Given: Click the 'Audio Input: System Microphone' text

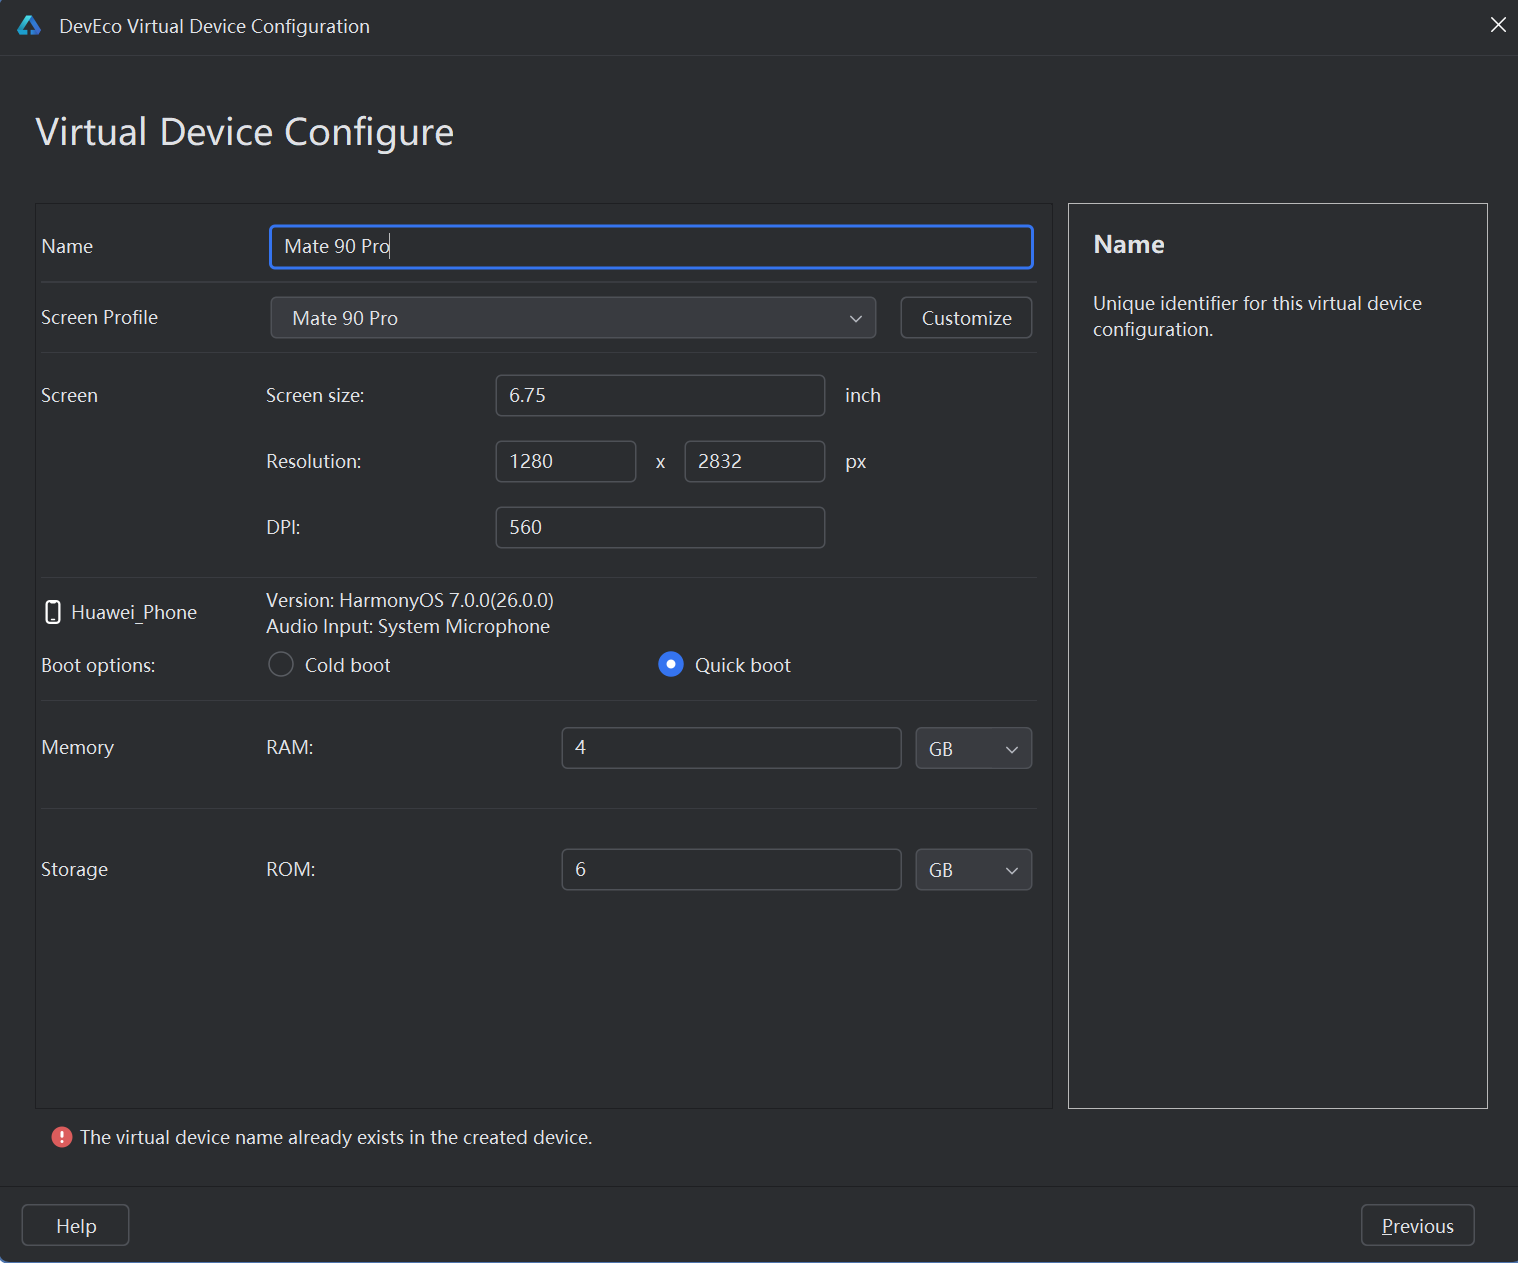Looking at the screenshot, I should [408, 627].
